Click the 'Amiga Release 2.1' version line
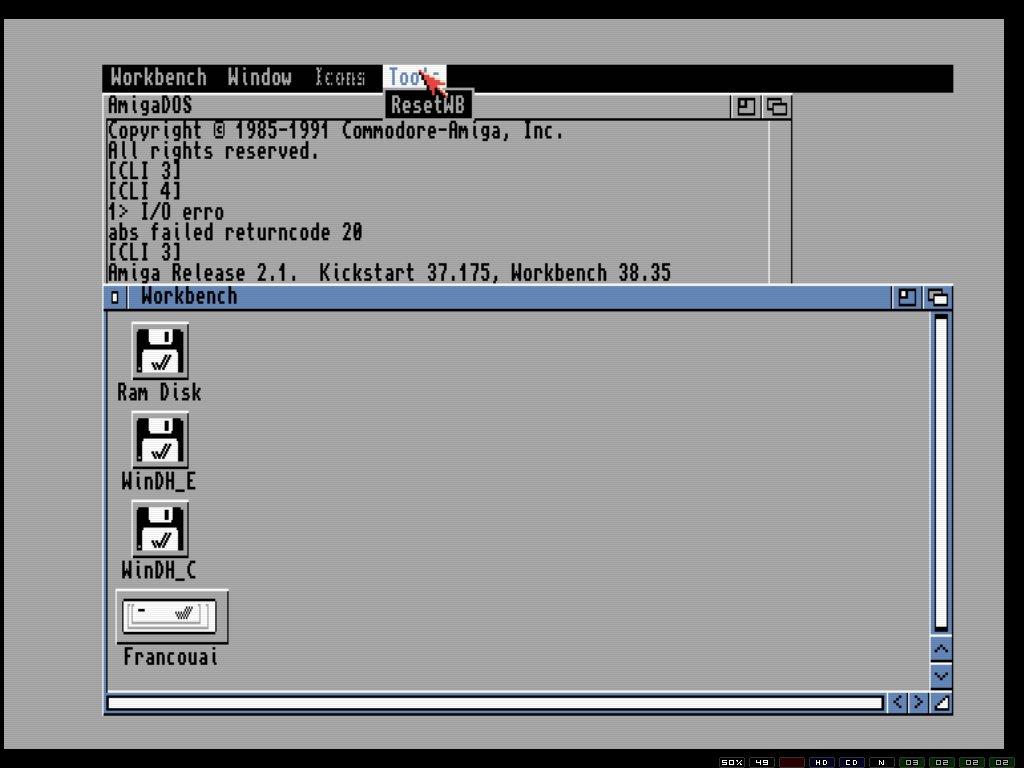1024x768 pixels. pyautogui.click(x=389, y=272)
